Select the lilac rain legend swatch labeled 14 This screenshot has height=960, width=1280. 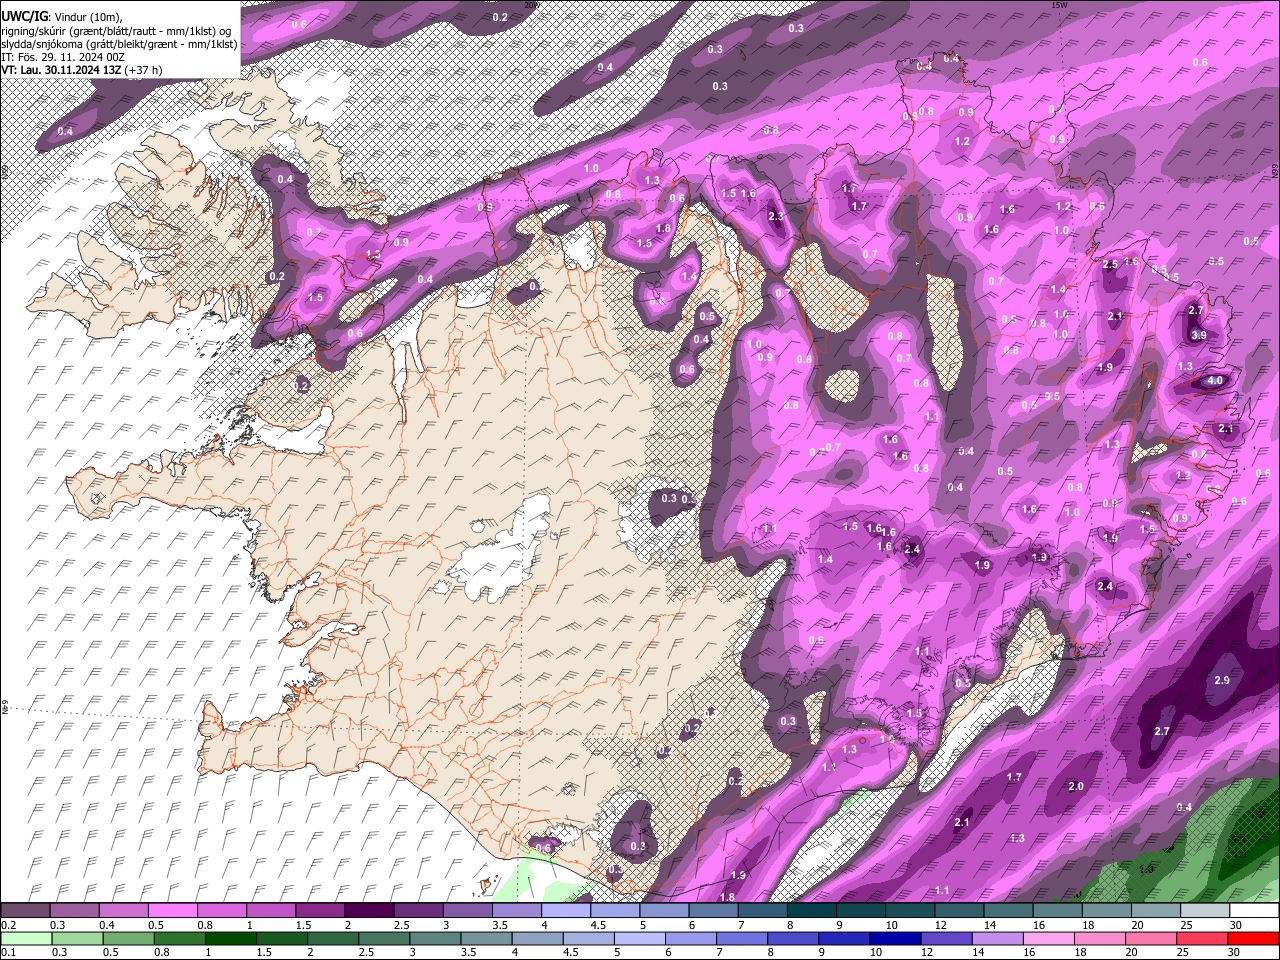tap(997, 939)
